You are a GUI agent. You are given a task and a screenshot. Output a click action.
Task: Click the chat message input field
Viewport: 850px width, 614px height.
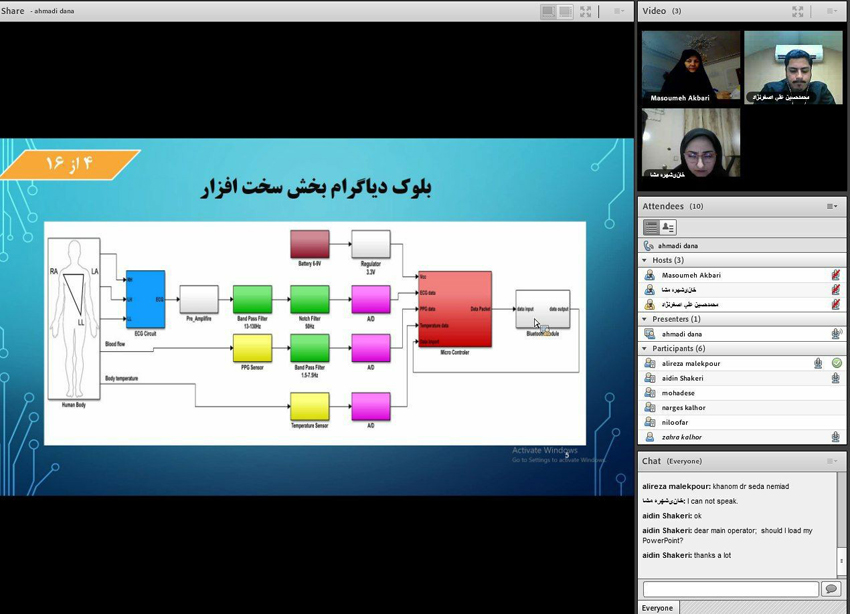pos(730,590)
